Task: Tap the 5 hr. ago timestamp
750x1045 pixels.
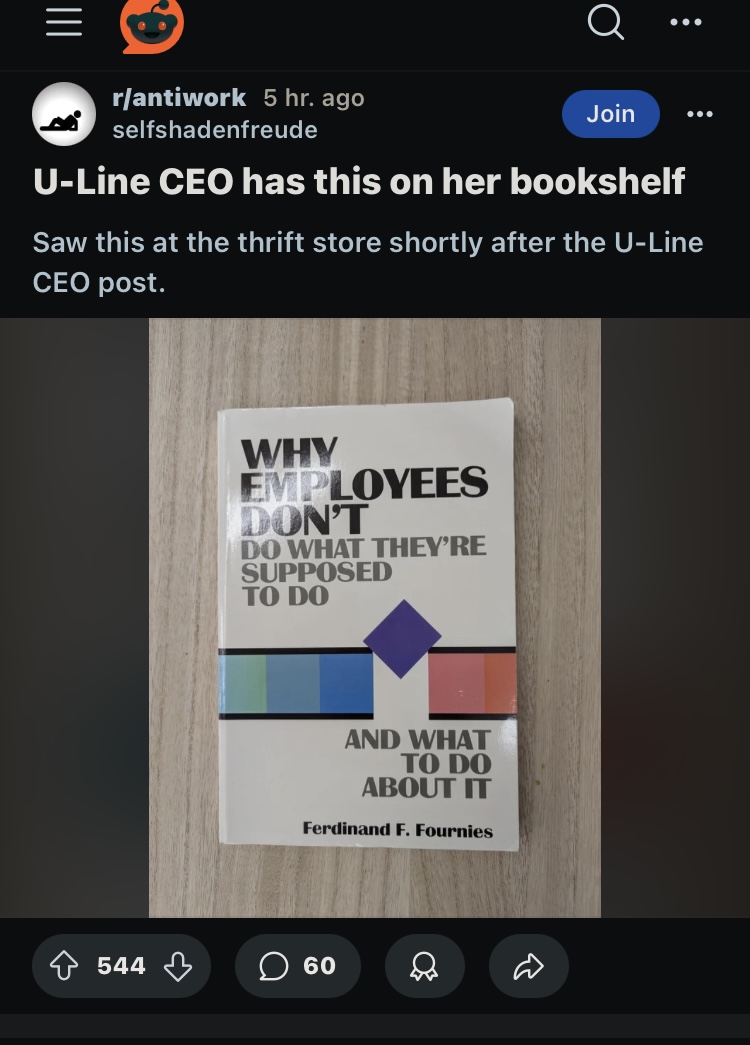Action: [x=314, y=97]
